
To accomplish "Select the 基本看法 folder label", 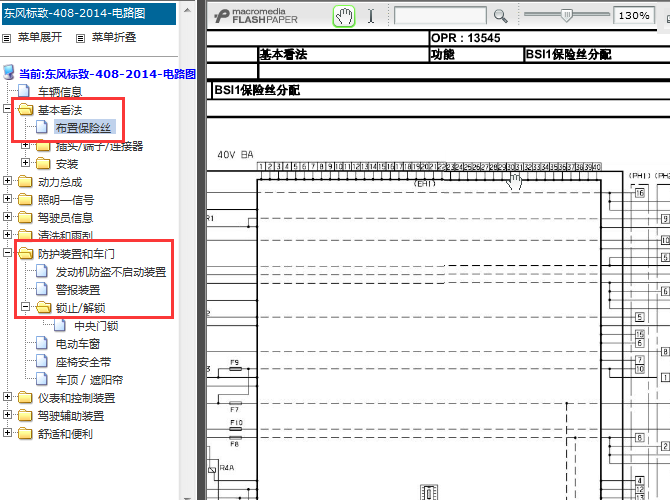I will click(60, 110).
